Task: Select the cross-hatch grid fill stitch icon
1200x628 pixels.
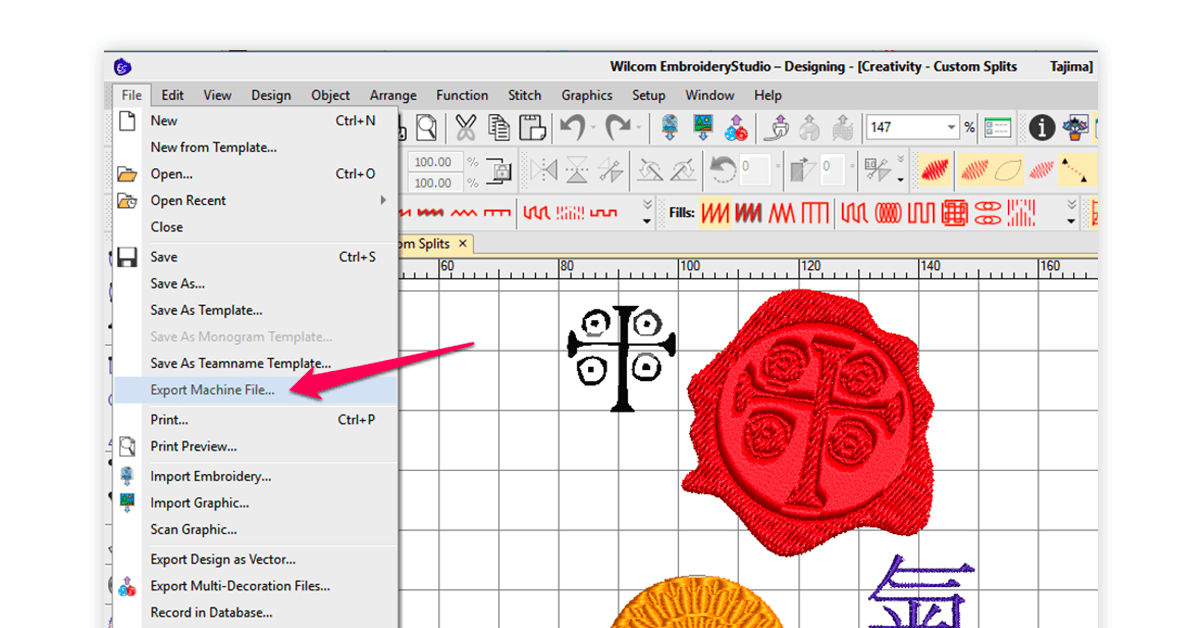Action: click(955, 213)
